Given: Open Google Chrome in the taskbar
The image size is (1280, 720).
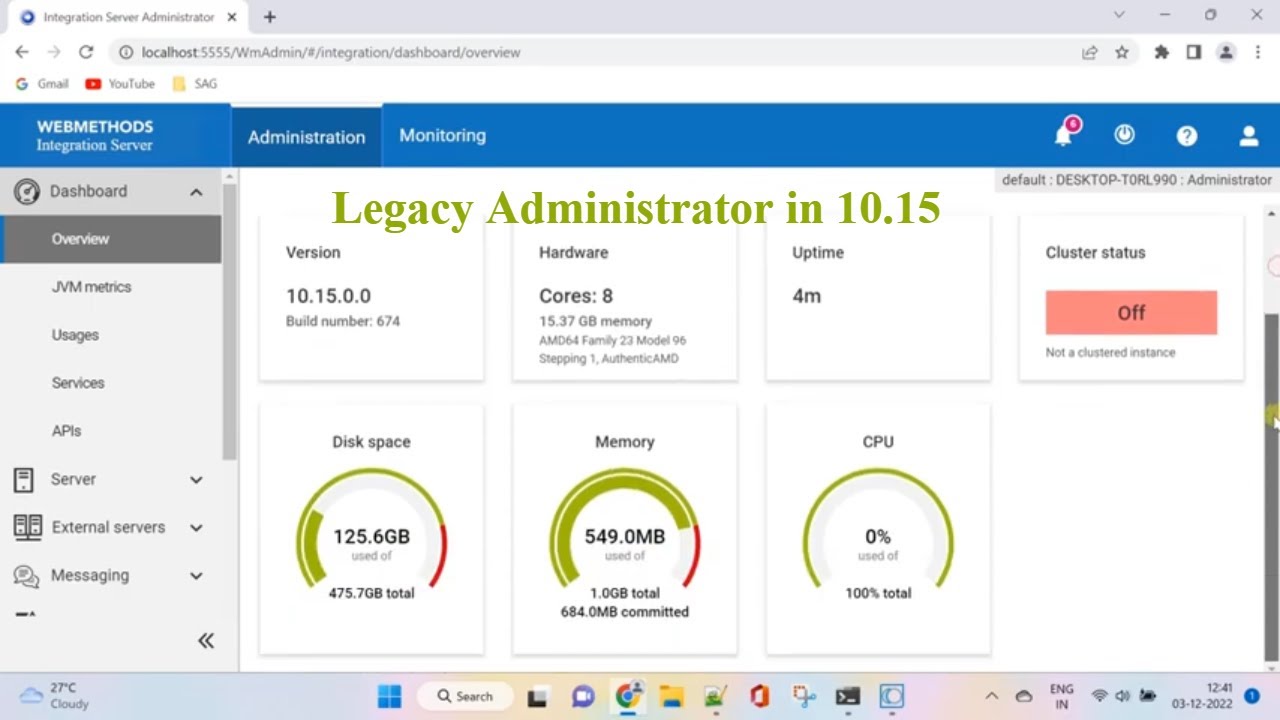Looking at the screenshot, I should pyautogui.click(x=628, y=696).
